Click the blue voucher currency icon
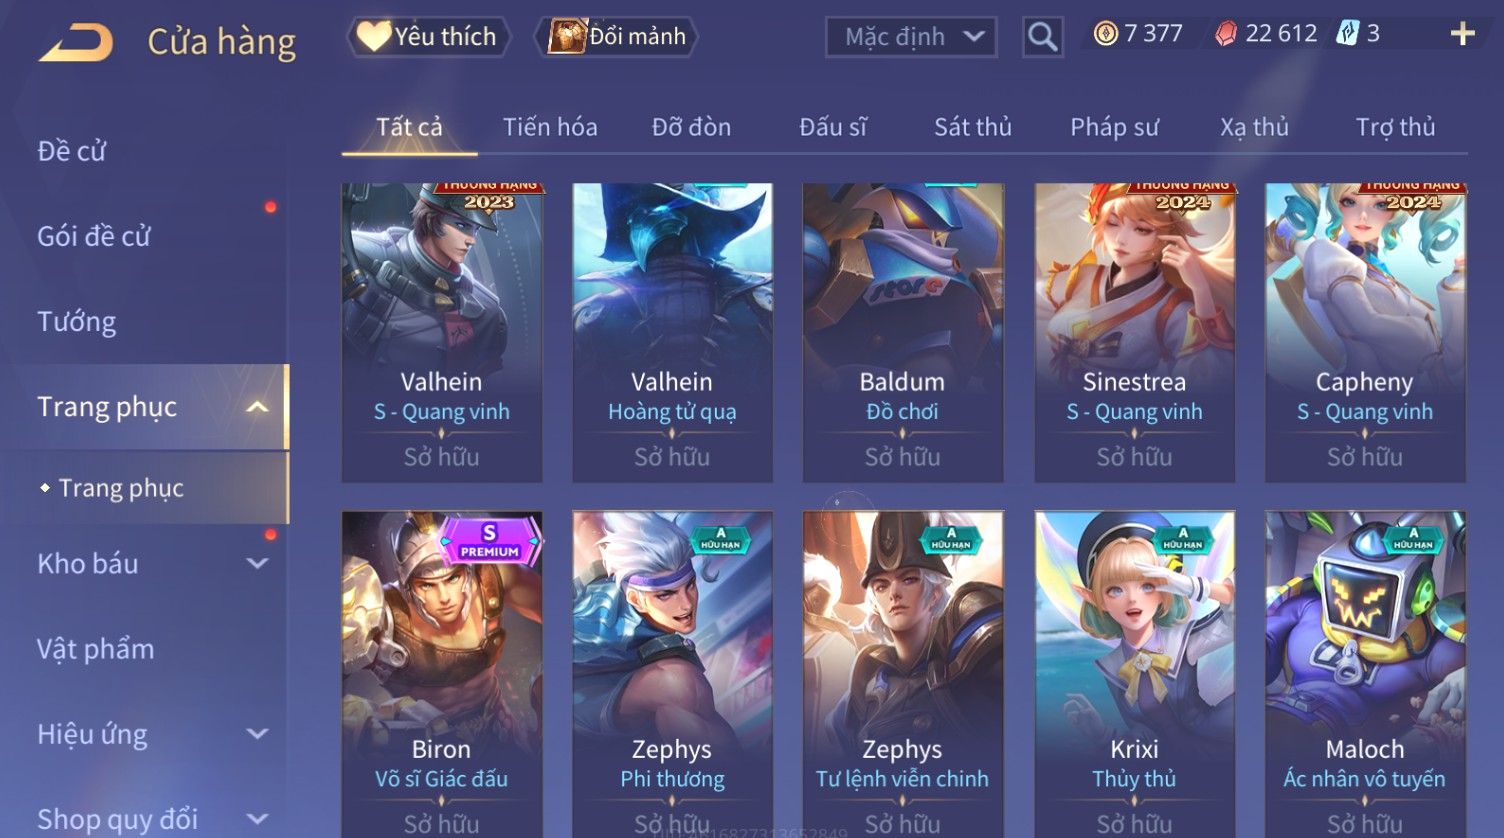Image resolution: width=1504 pixels, height=838 pixels. click(x=1347, y=34)
